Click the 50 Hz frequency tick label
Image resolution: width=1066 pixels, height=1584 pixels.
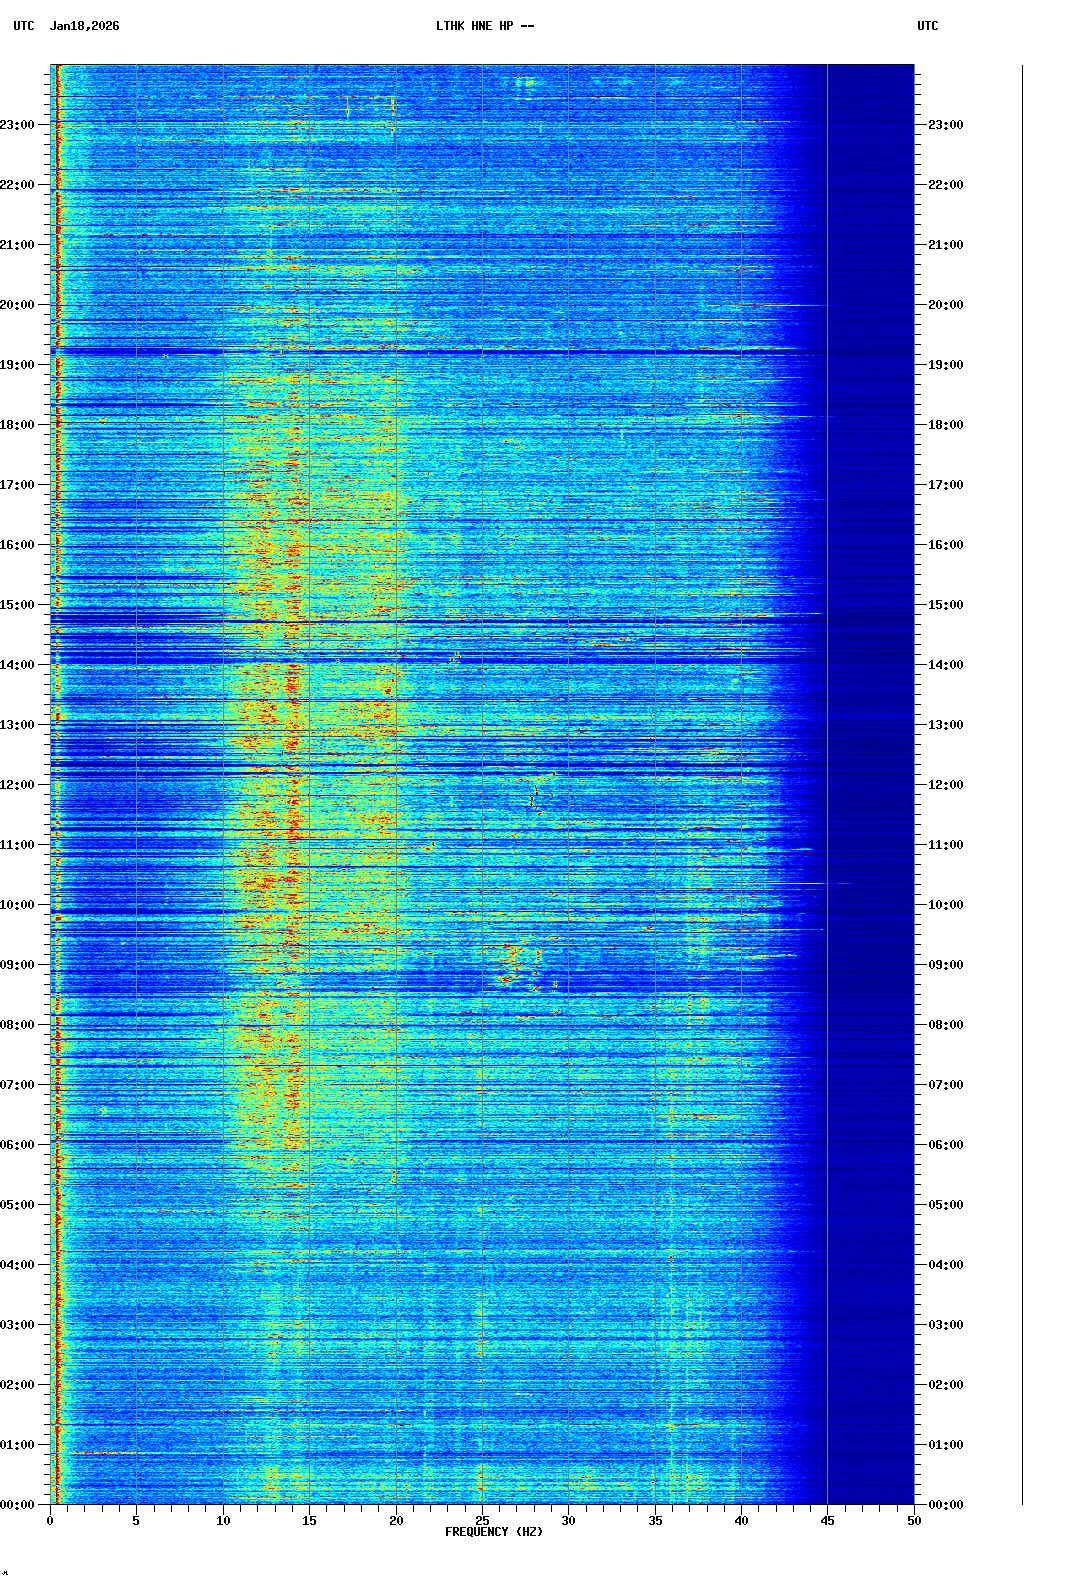914,1521
